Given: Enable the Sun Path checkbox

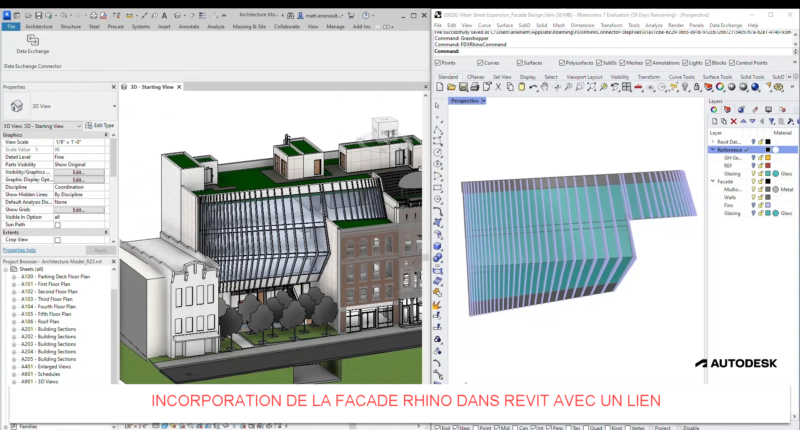Looking at the screenshot, I should coord(57,226).
